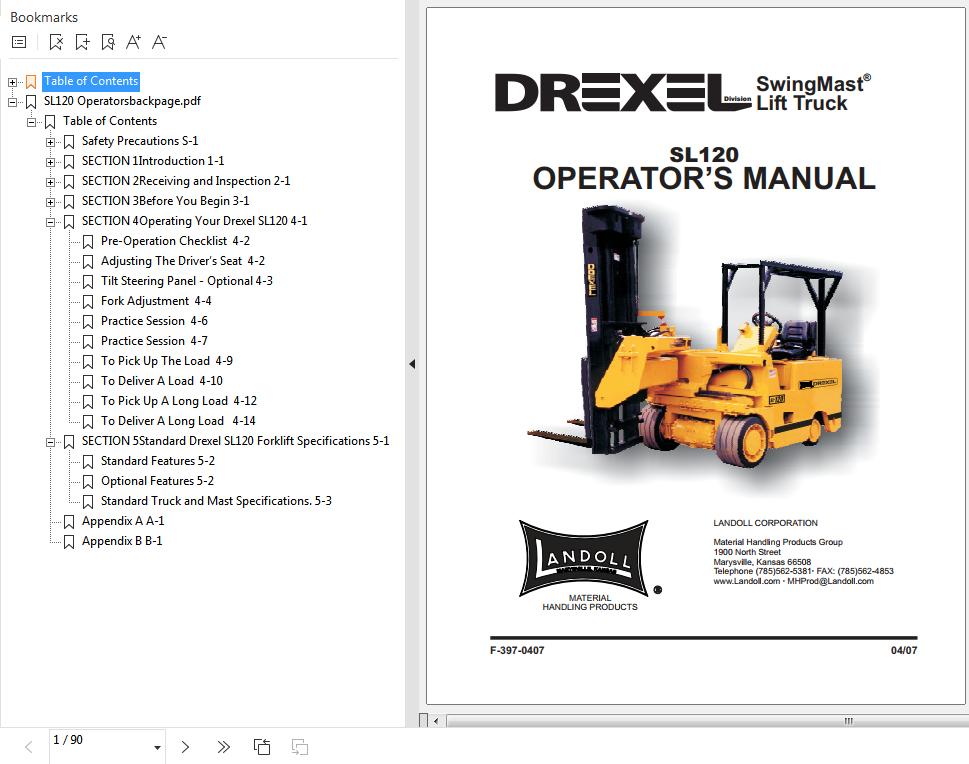Screen dimensions: 969x764
Task: Collapse the SL120 Operatorsbackpage.pdf bookmark
Action: (x=12, y=102)
